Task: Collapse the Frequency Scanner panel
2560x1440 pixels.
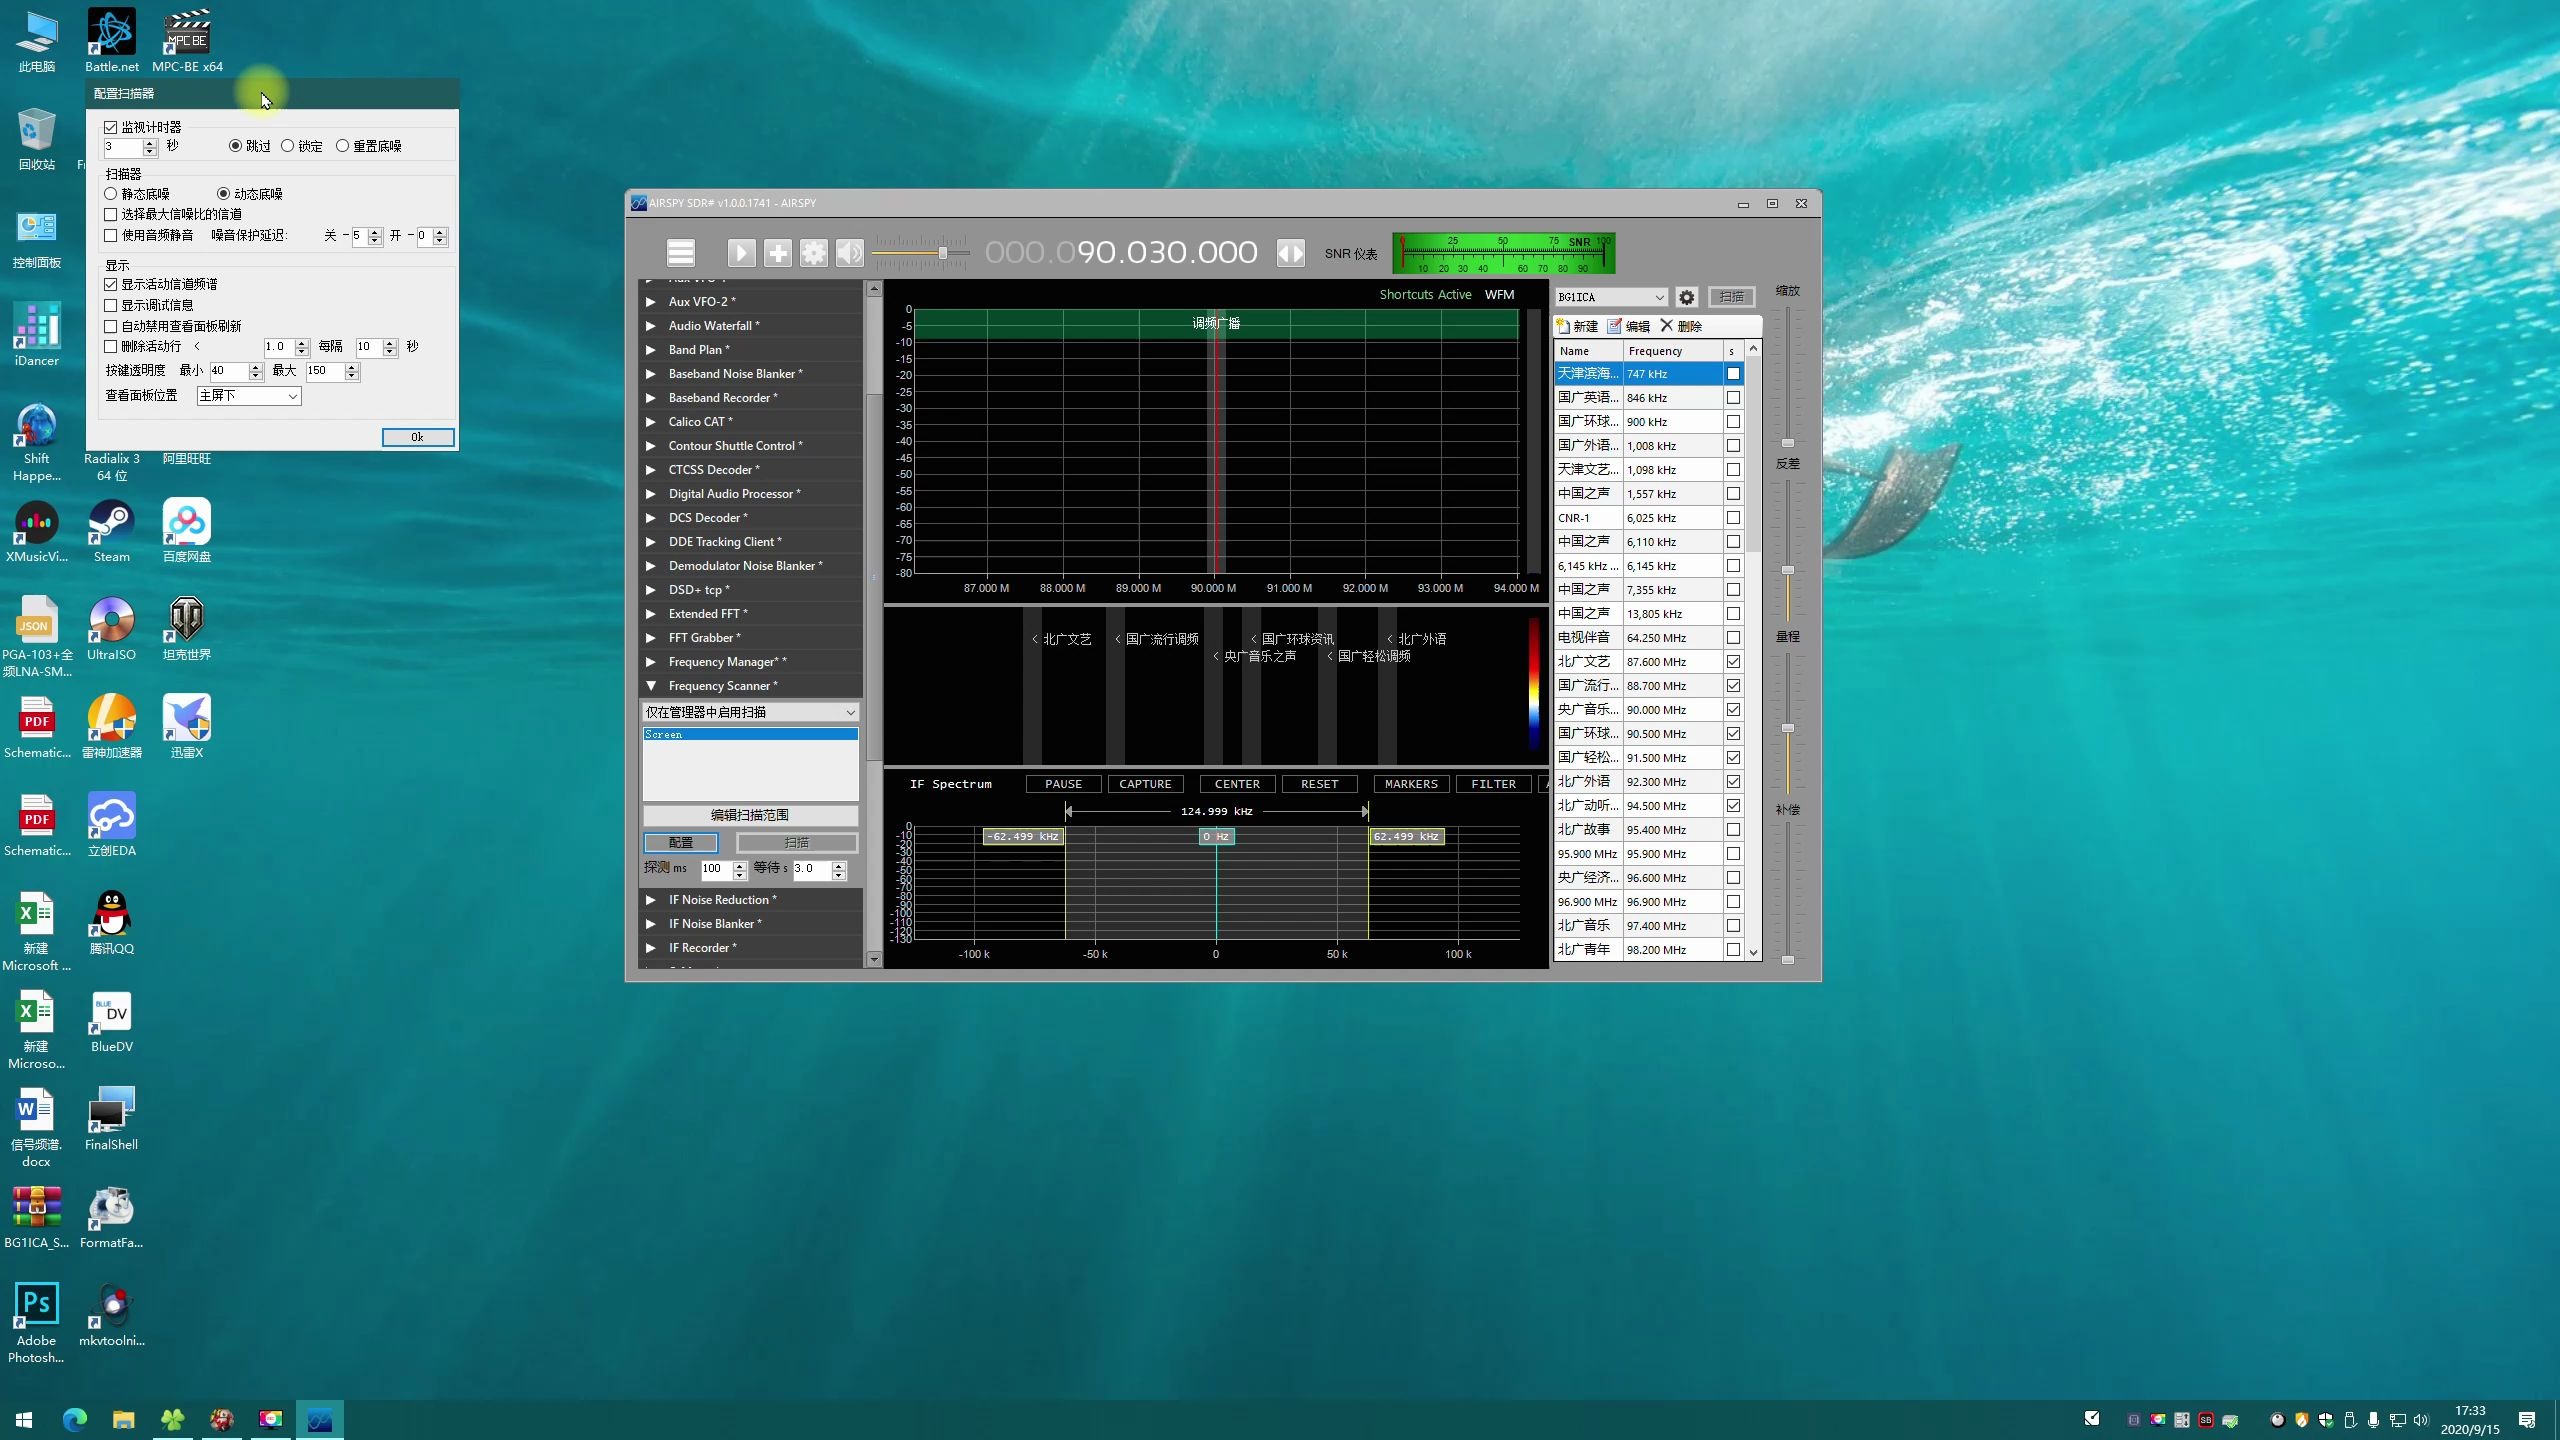Action: pos(651,686)
